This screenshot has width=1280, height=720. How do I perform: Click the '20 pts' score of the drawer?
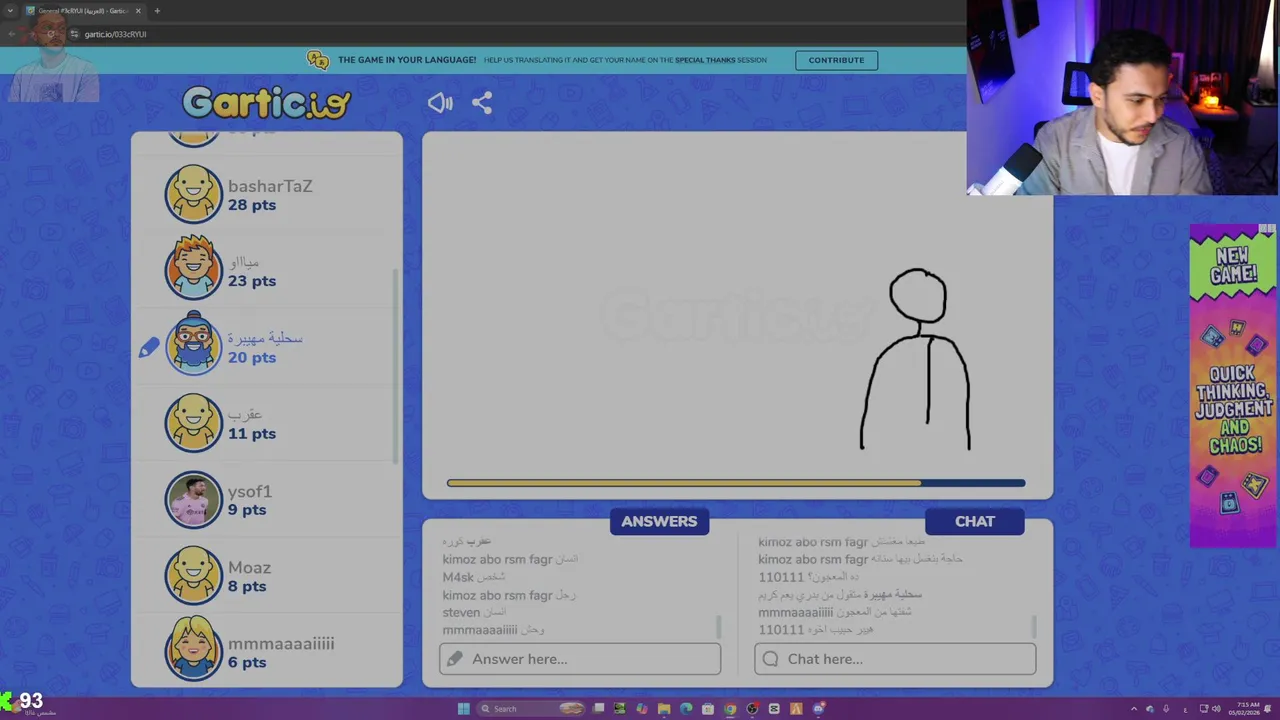coord(252,357)
